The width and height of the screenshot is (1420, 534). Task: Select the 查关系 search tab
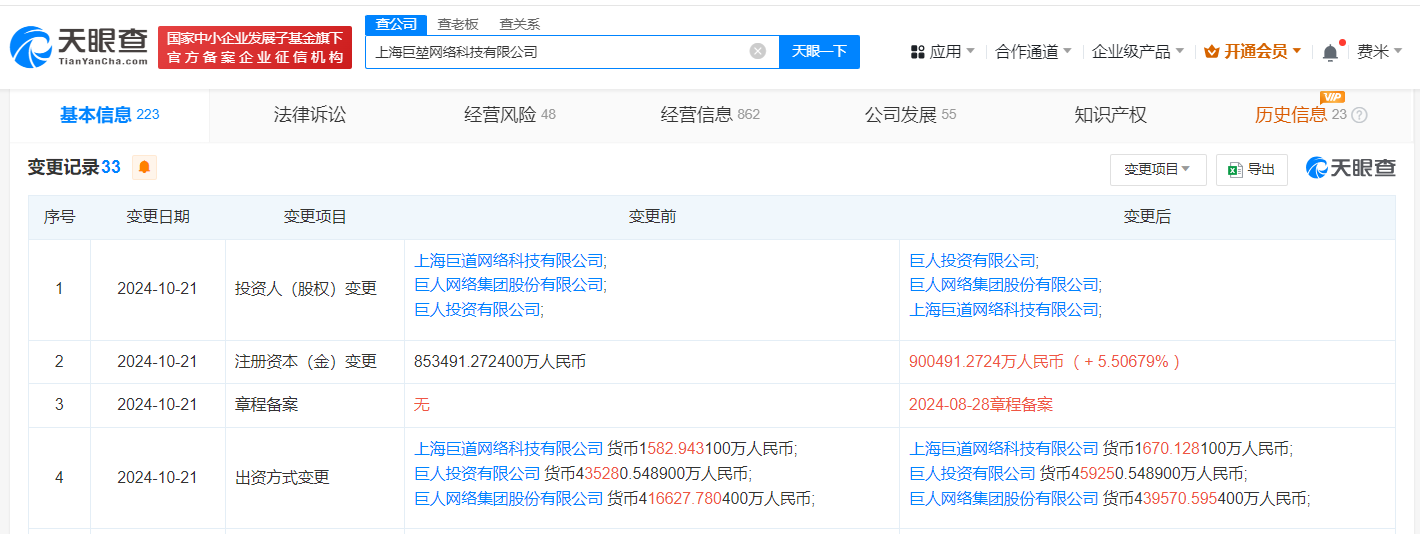519,24
